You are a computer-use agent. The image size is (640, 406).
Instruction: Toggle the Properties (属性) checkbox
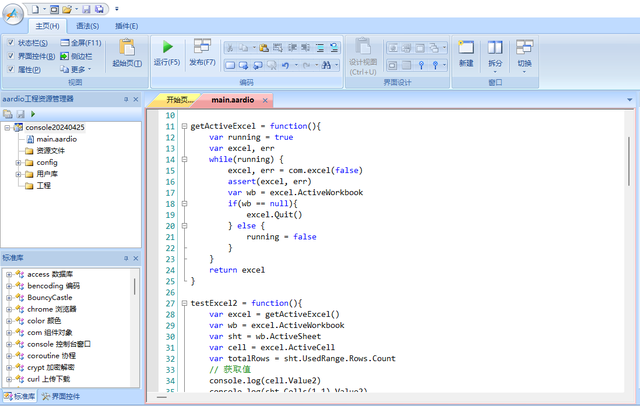(x=9, y=70)
